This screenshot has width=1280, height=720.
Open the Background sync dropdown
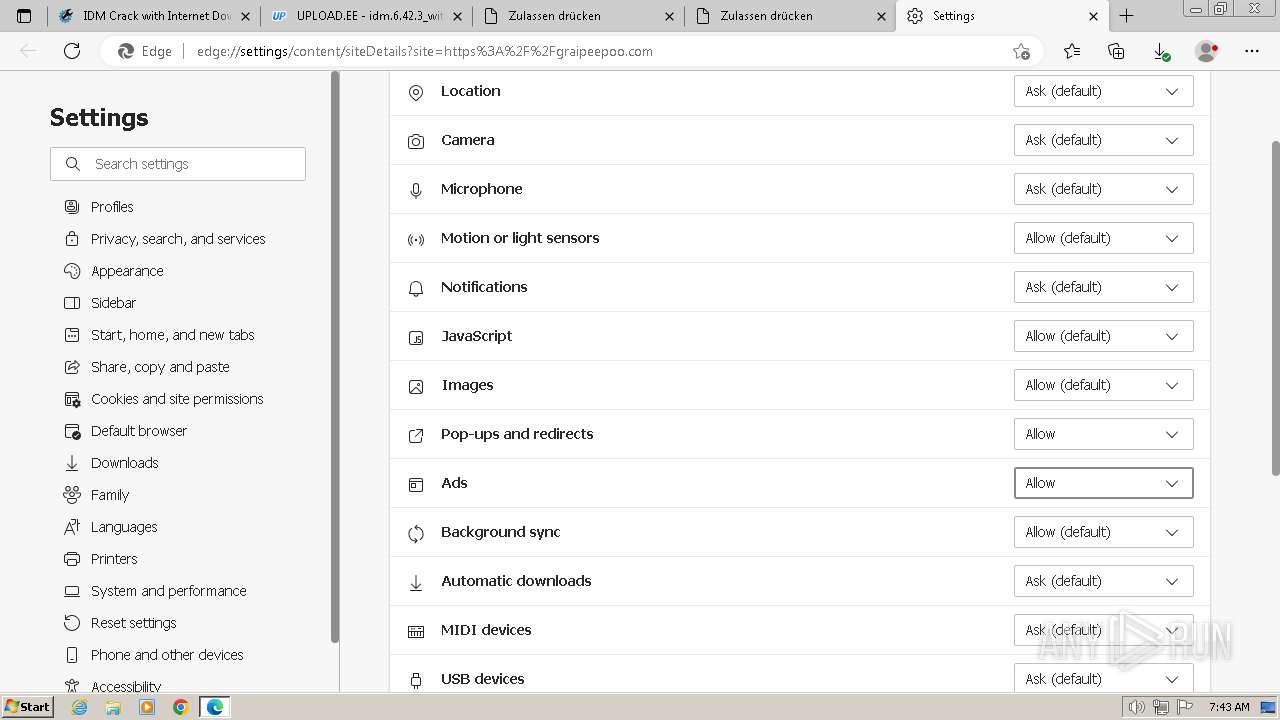[x=1103, y=532]
